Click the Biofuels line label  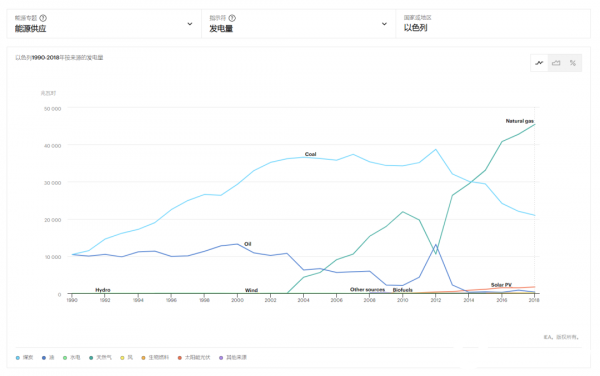403,290
